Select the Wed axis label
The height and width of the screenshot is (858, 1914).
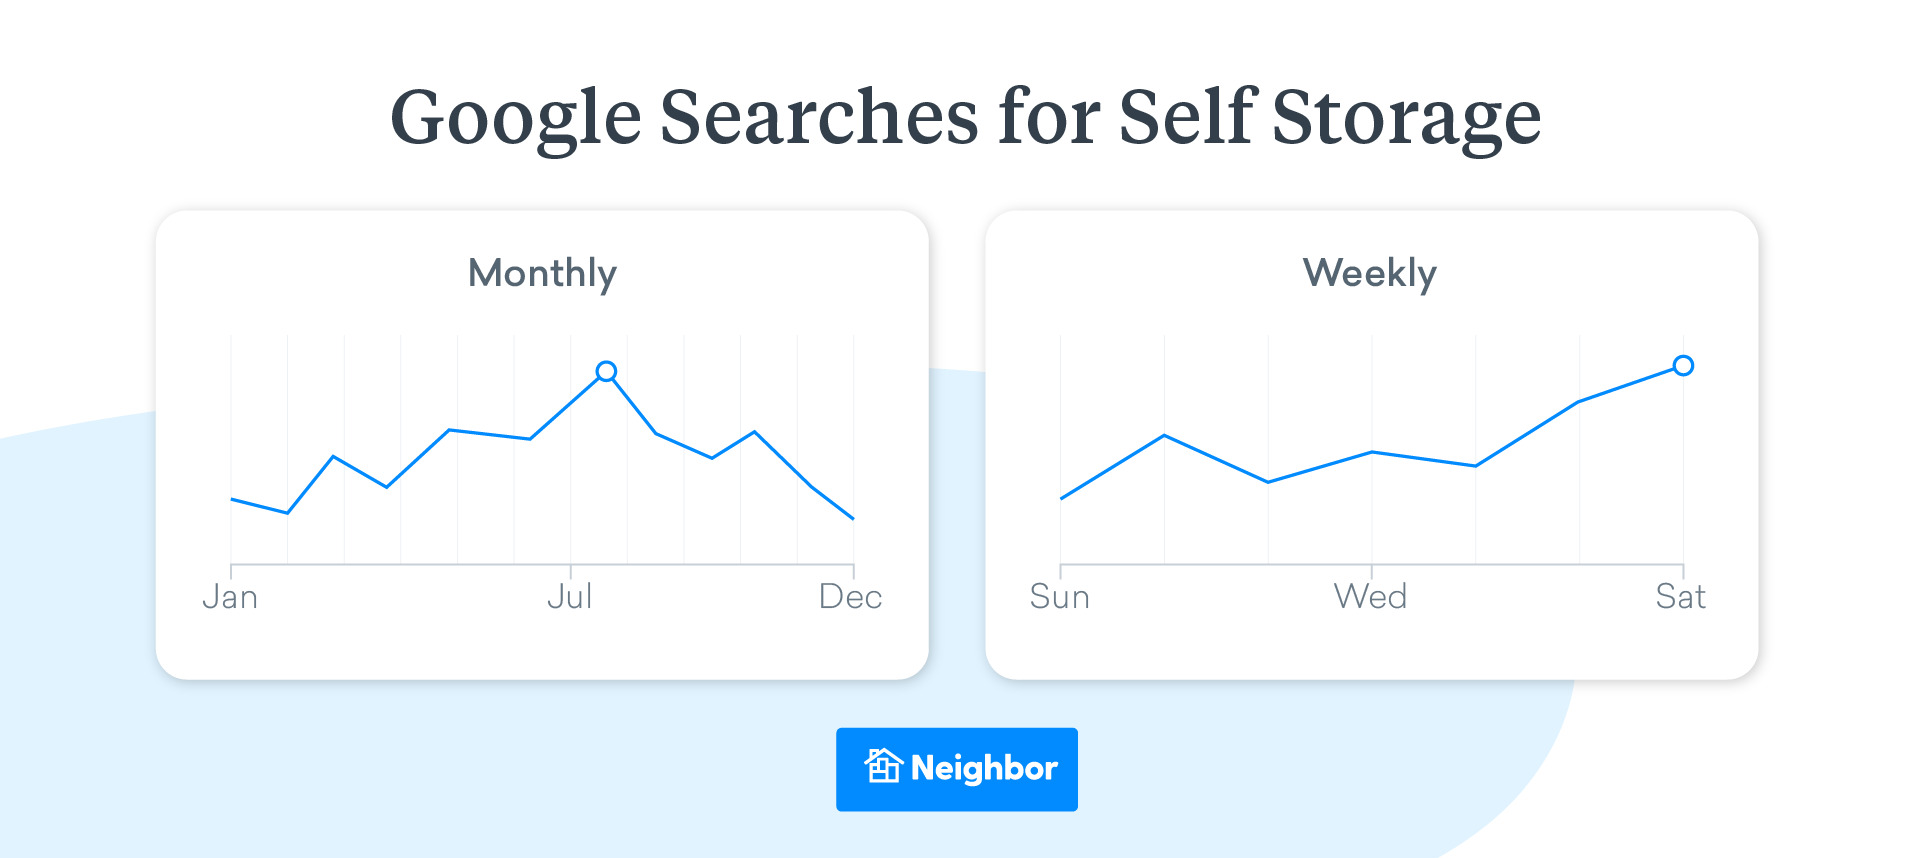[1370, 597]
